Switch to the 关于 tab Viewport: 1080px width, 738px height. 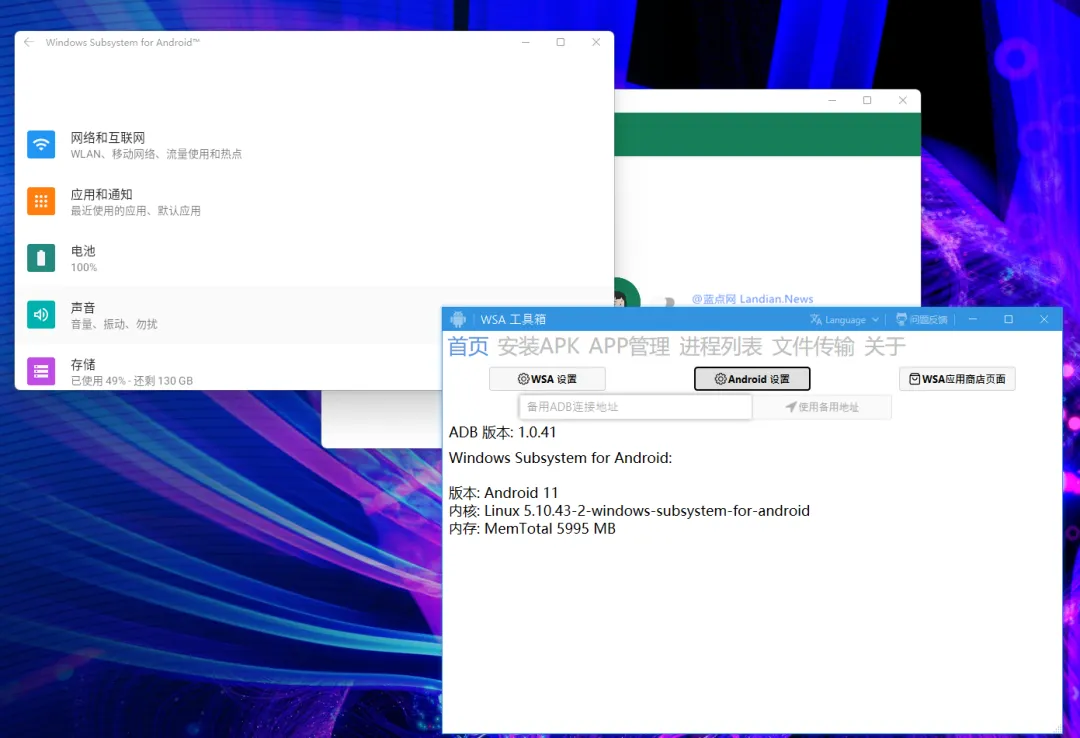(x=884, y=346)
